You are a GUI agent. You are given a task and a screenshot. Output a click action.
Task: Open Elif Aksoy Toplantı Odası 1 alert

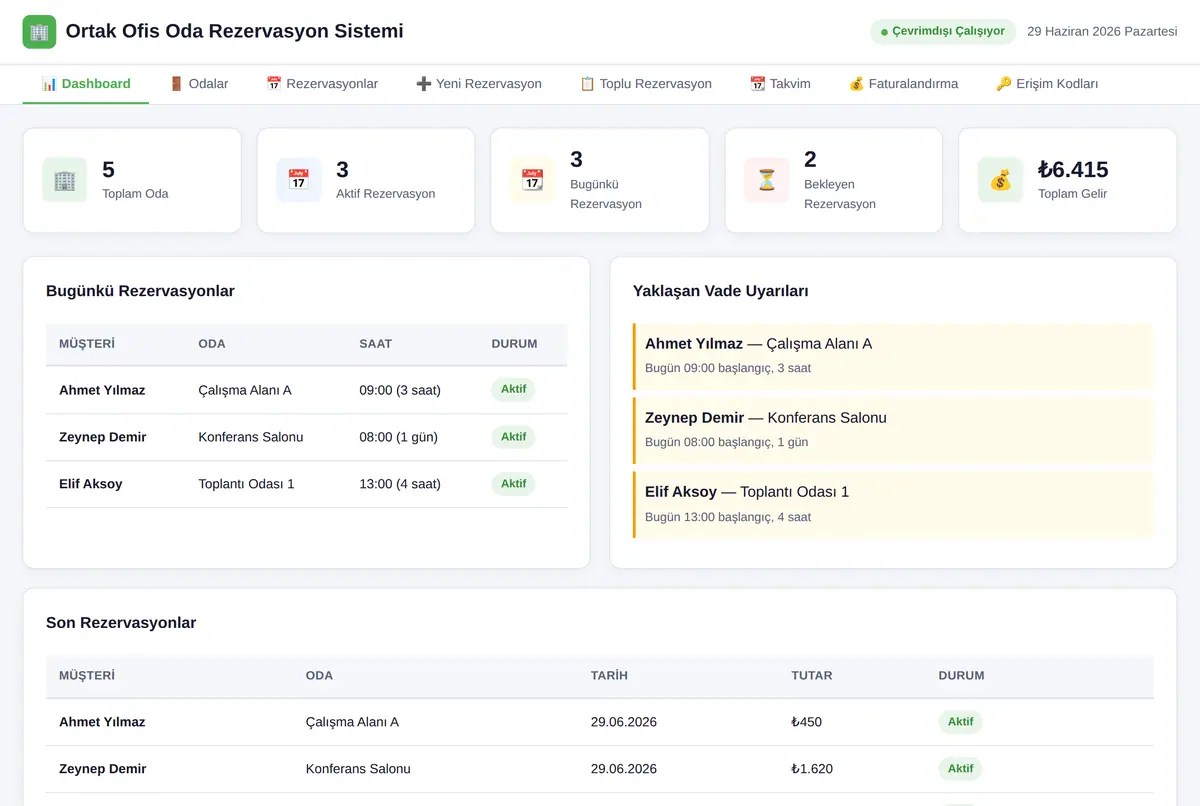[x=893, y=504]
